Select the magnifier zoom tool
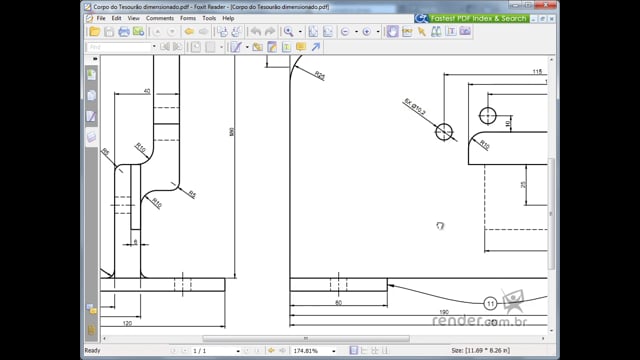This screenshot has height=360, width=640. (289, 31)
